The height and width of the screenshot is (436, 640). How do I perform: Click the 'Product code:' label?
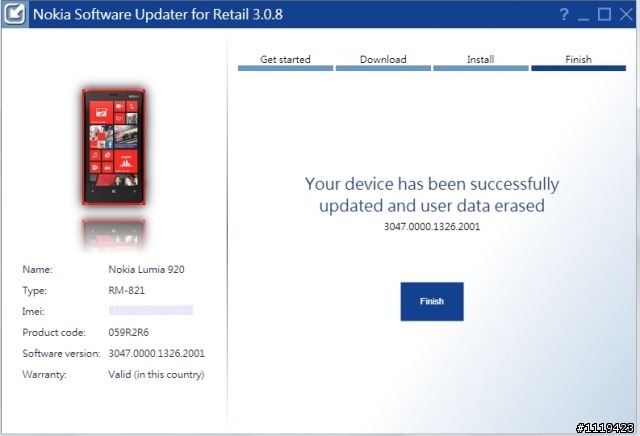tap(54, 332)
